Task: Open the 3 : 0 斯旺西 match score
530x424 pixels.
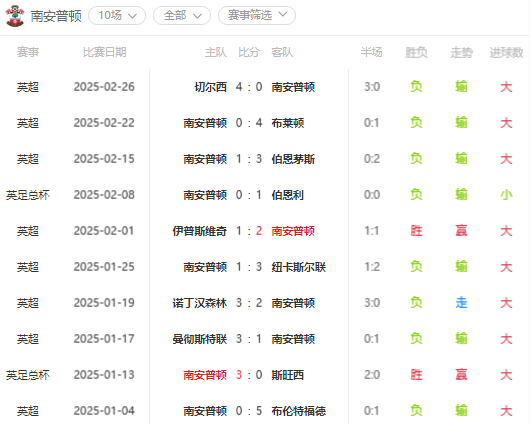Action: click(x=249, y=375)
